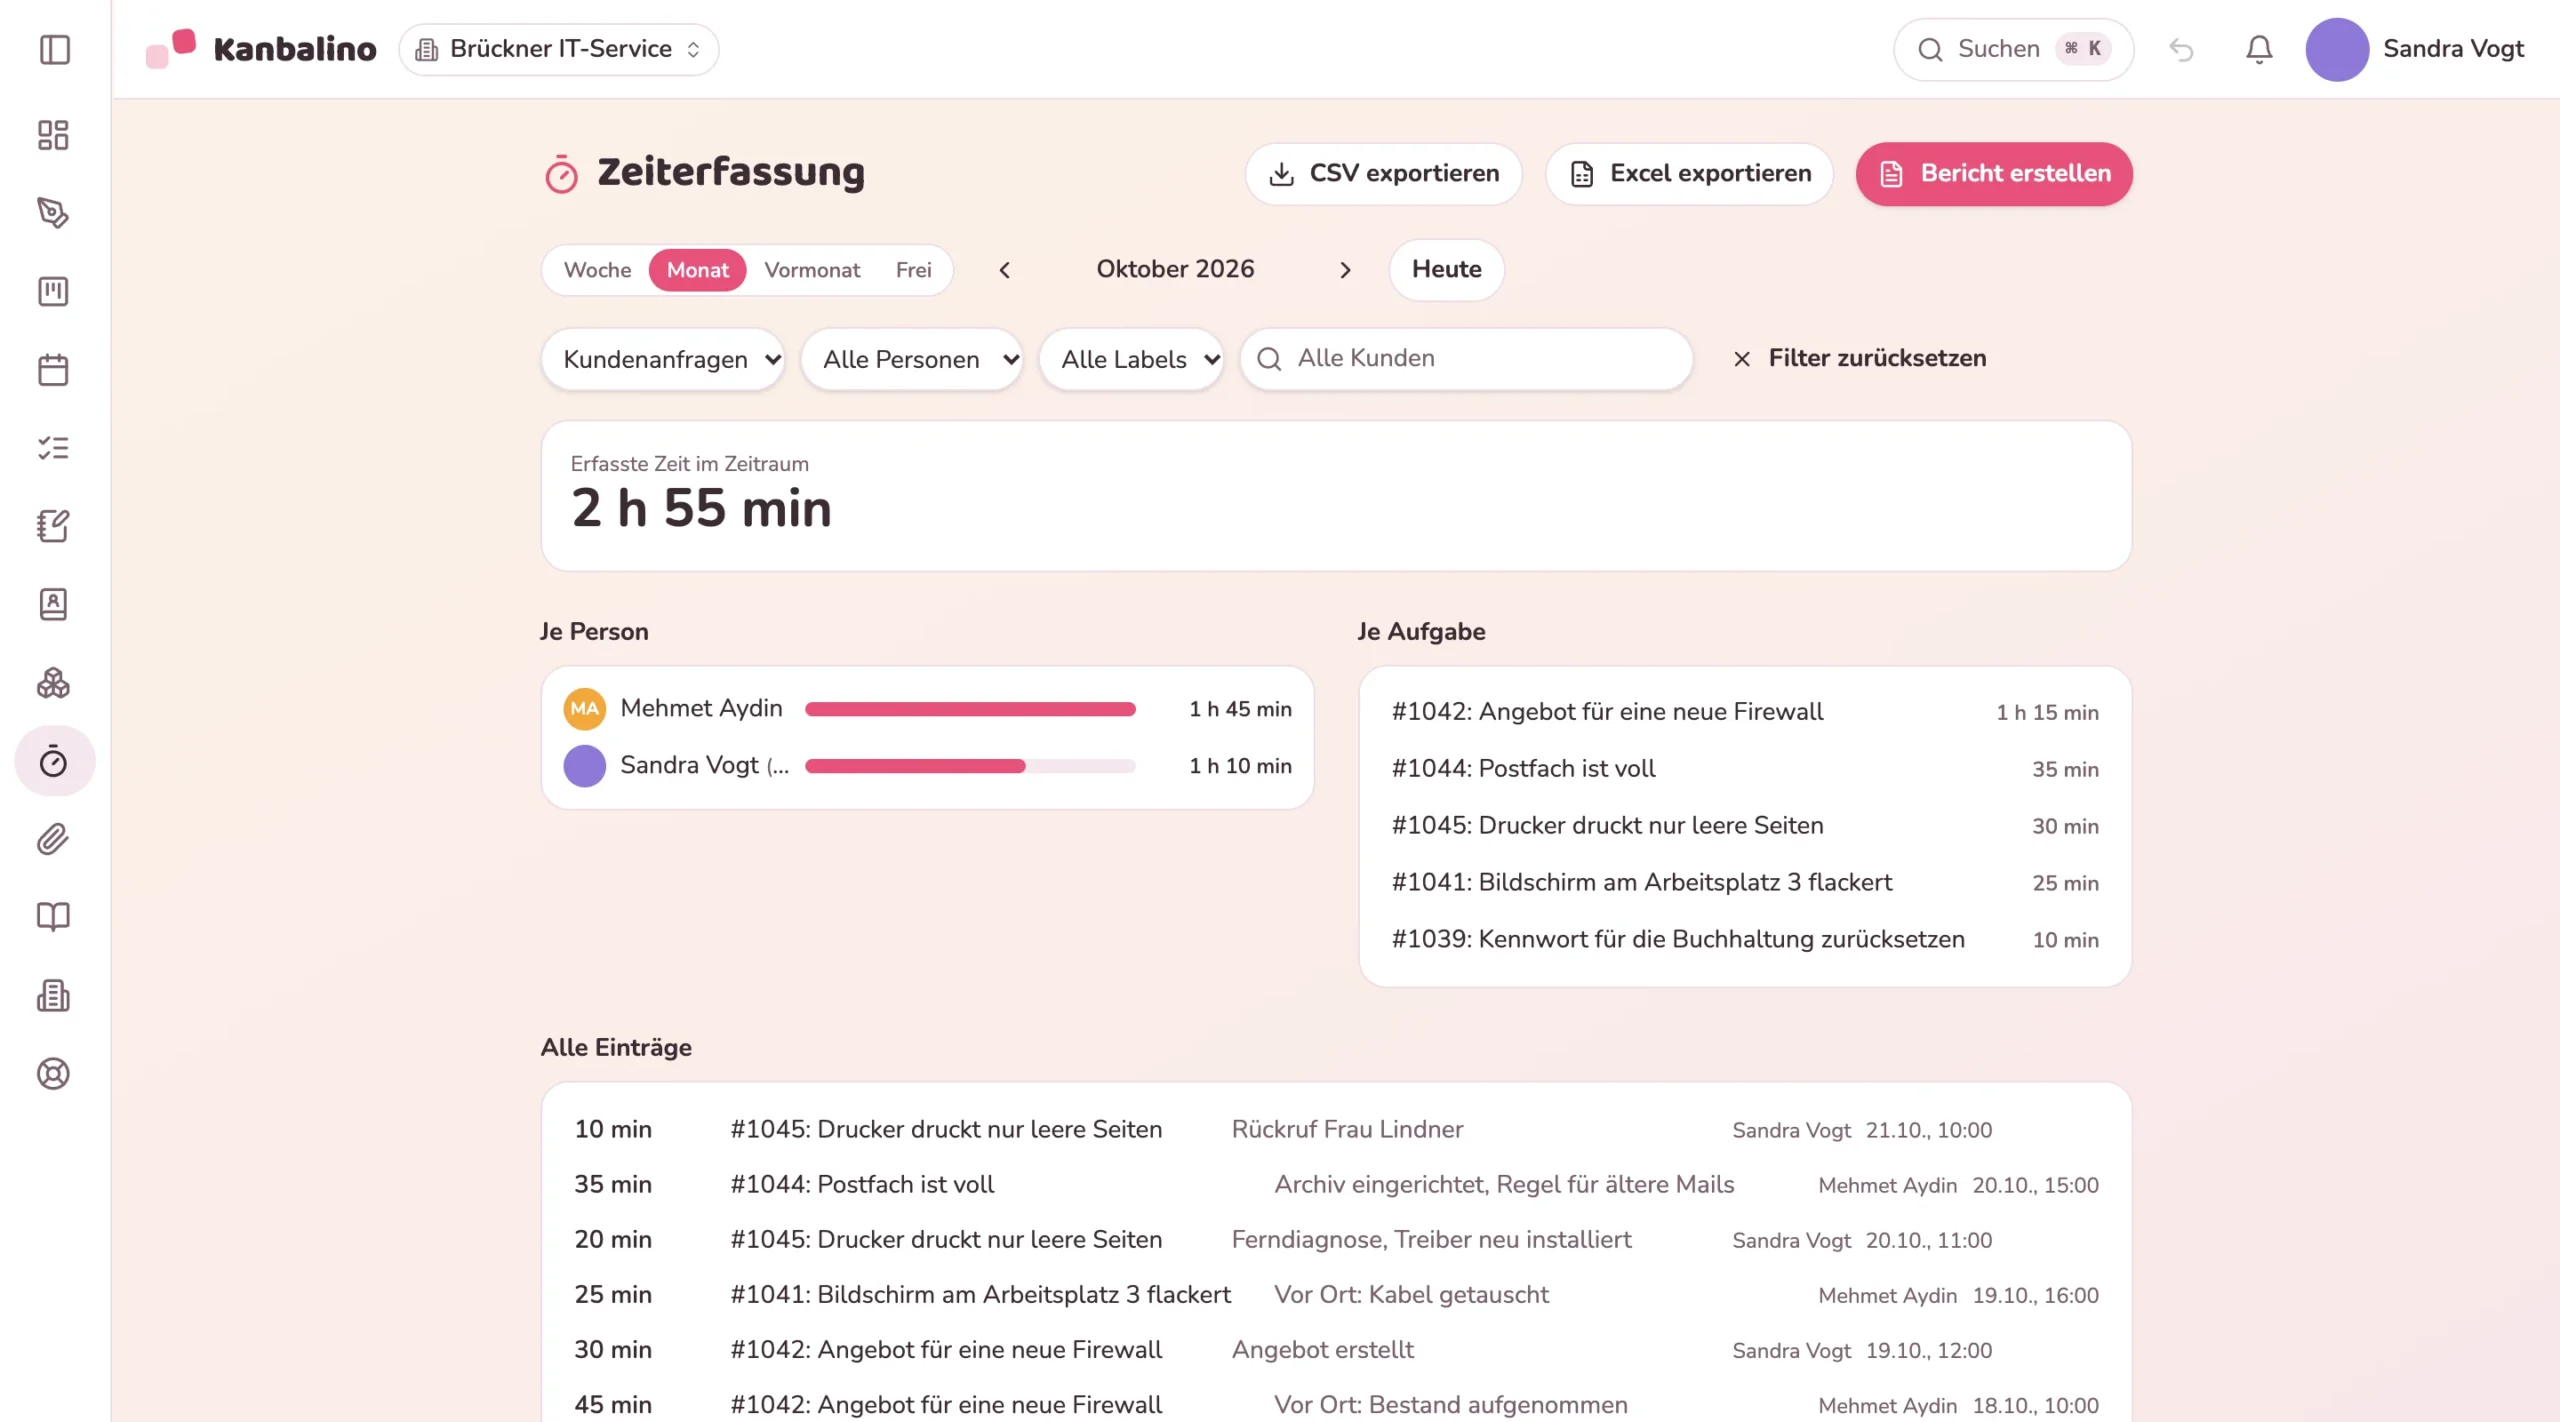Open the dashboard grid icon in sidebar
2560x1422 pixels.
pos(54,135)
